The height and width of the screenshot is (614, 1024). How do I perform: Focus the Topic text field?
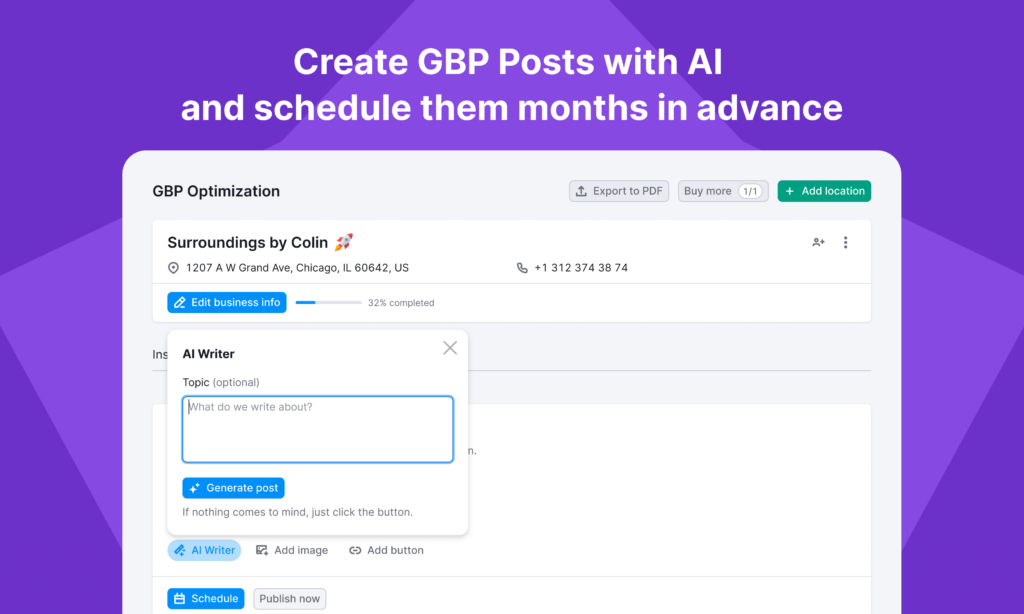coord(318,429)
